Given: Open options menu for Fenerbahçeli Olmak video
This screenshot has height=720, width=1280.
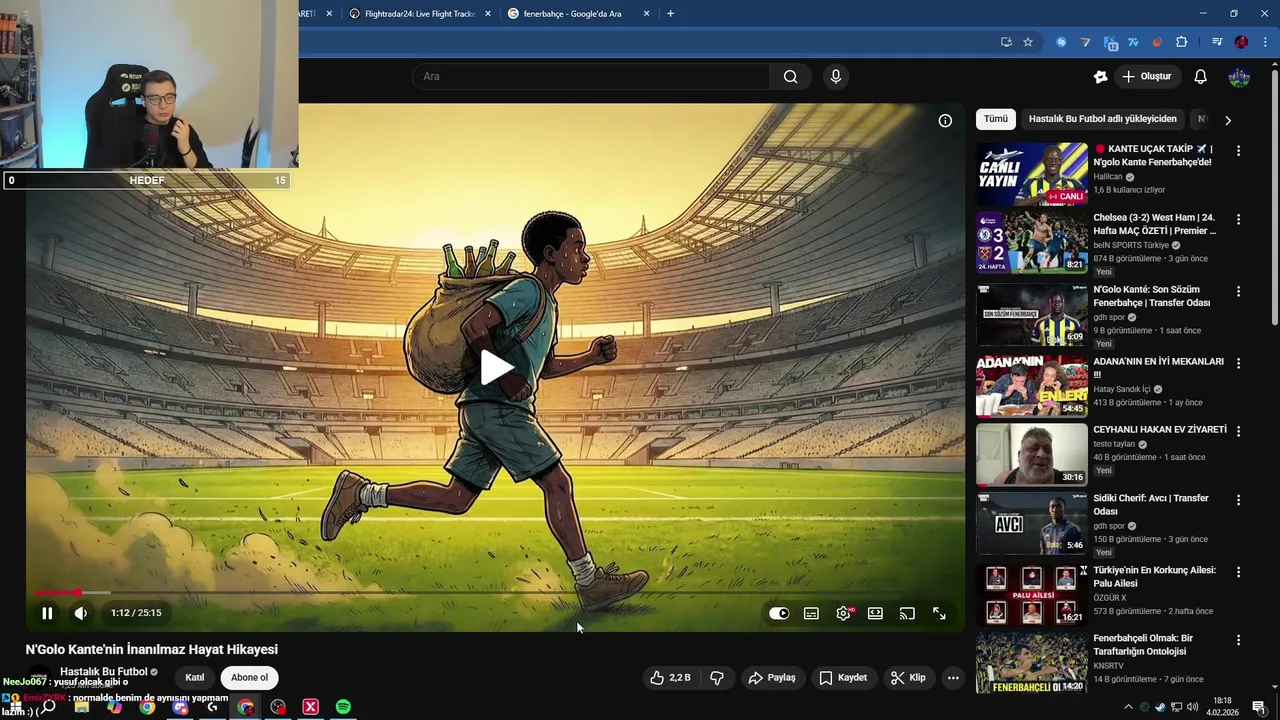Looking at the screenshot, I should [x=1238, y=640].
